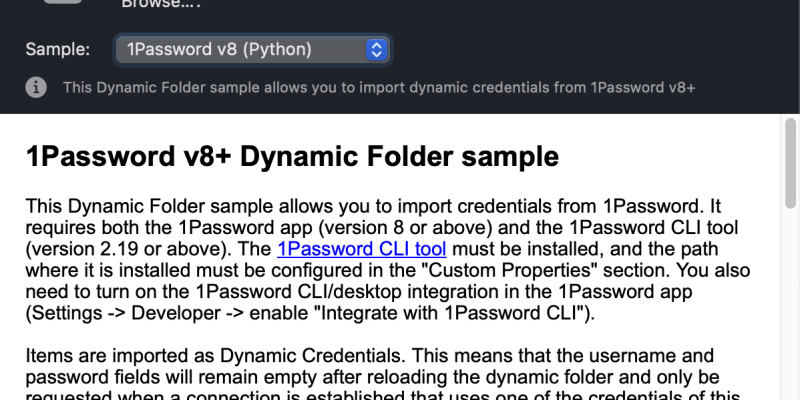Click the partially visible icon above Sample label

pyautogui.click(x=62, y=5)
